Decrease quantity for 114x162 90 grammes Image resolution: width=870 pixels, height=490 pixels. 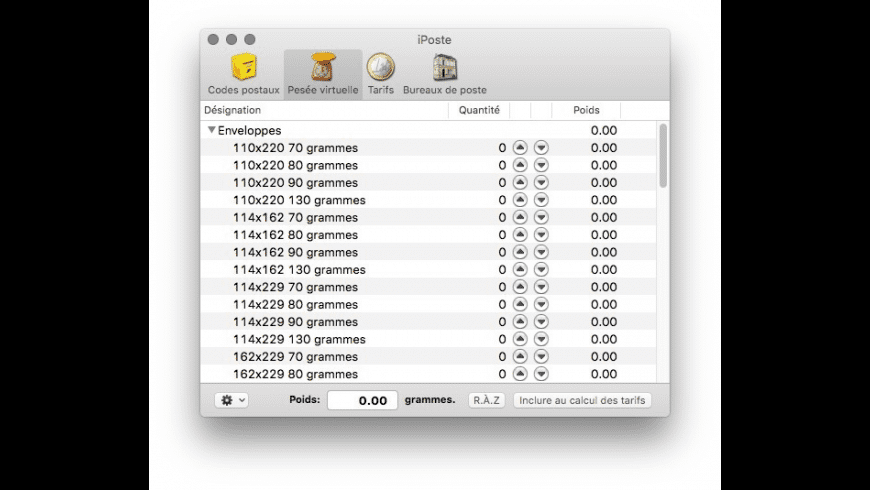click(x=541, y=252)
